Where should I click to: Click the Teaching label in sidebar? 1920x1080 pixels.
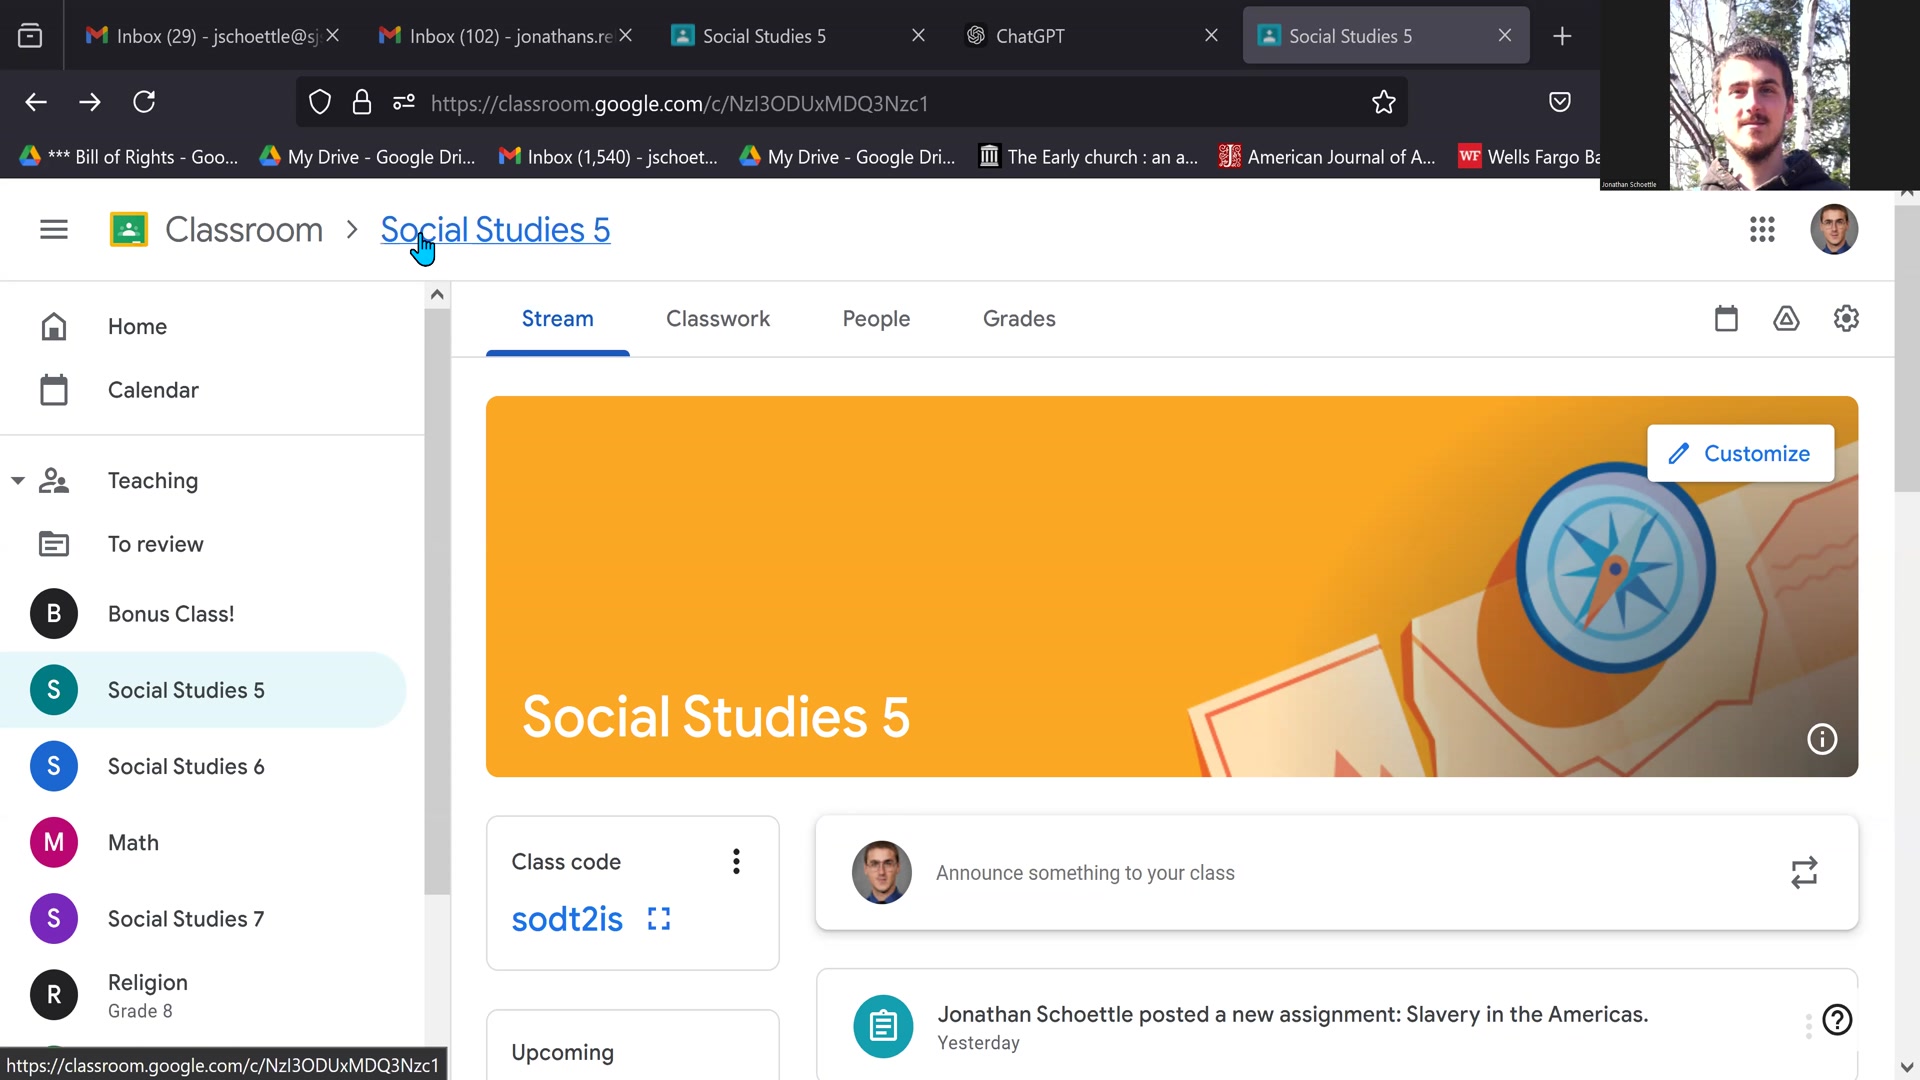click(x=153, y=481)
